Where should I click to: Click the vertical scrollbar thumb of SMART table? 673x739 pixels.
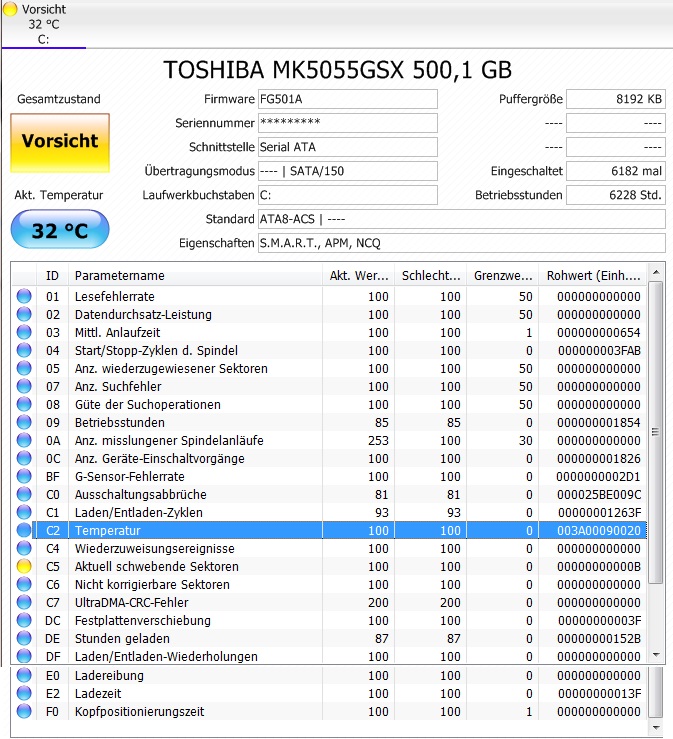pos(656,432)
